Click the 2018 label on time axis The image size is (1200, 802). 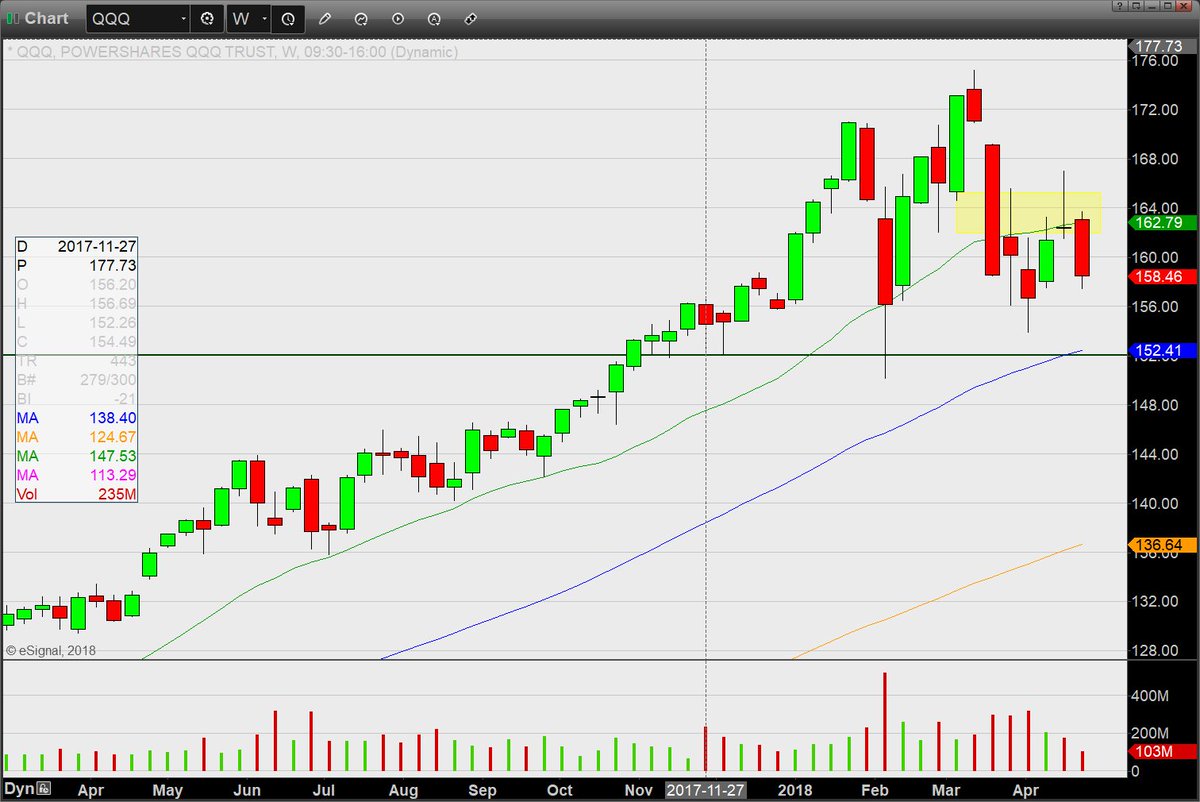(795, 790)
